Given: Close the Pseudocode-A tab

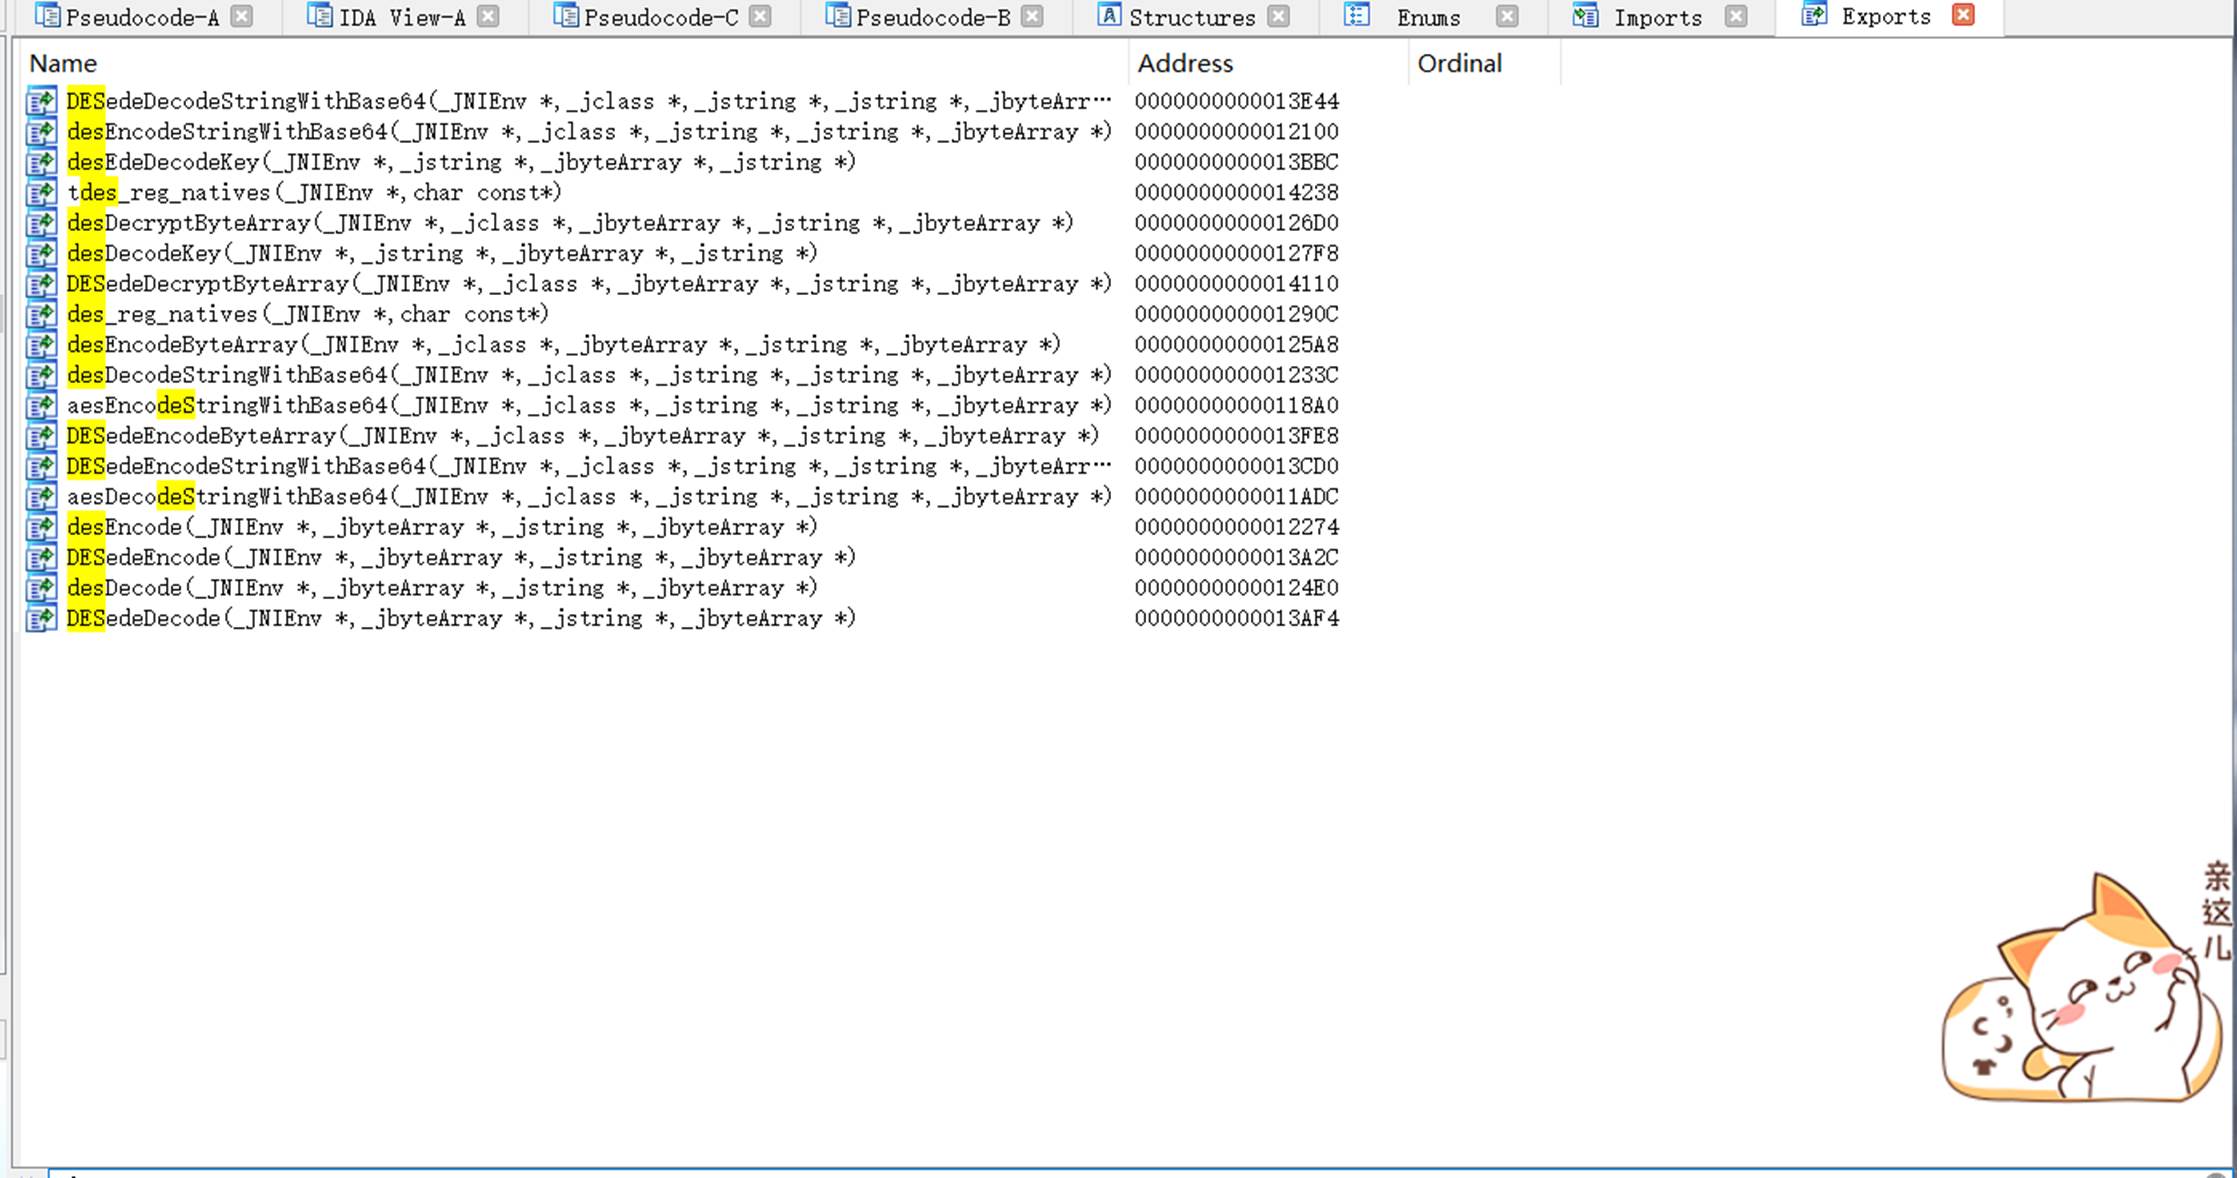Looking at the screenshot, I should click(x=241, y=16).
